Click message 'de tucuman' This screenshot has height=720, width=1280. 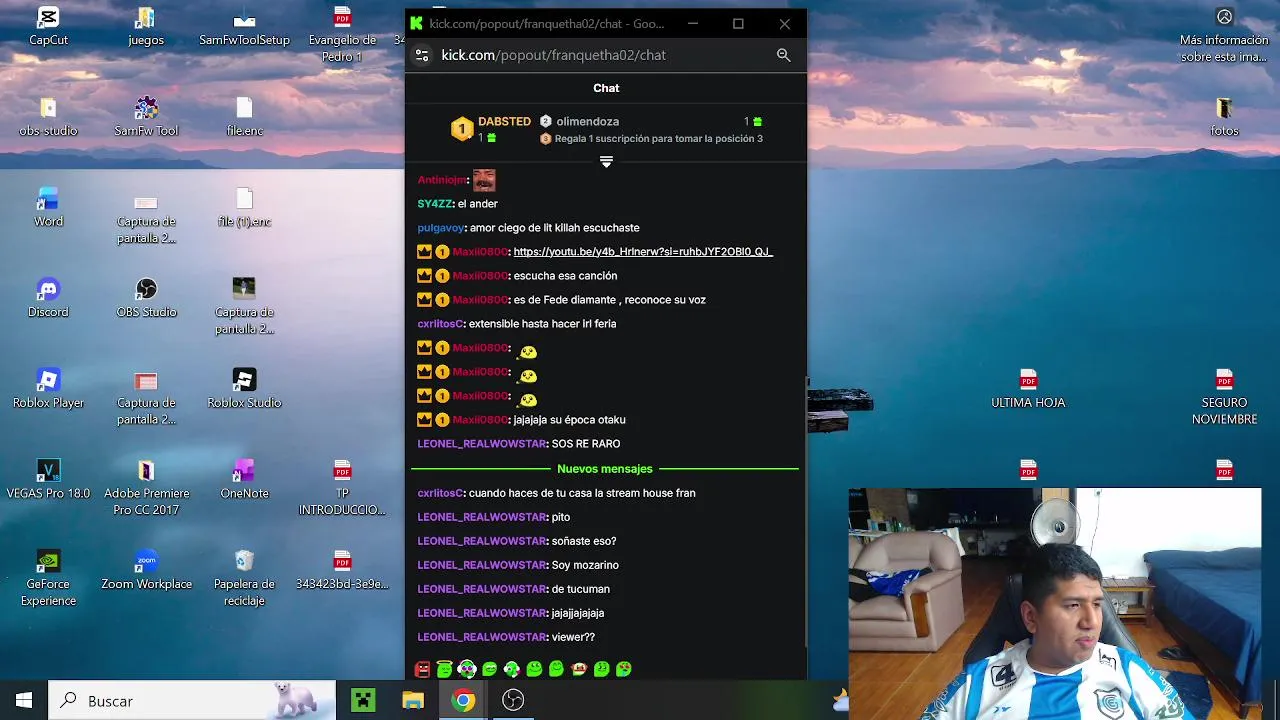click(x=580, y=589)
